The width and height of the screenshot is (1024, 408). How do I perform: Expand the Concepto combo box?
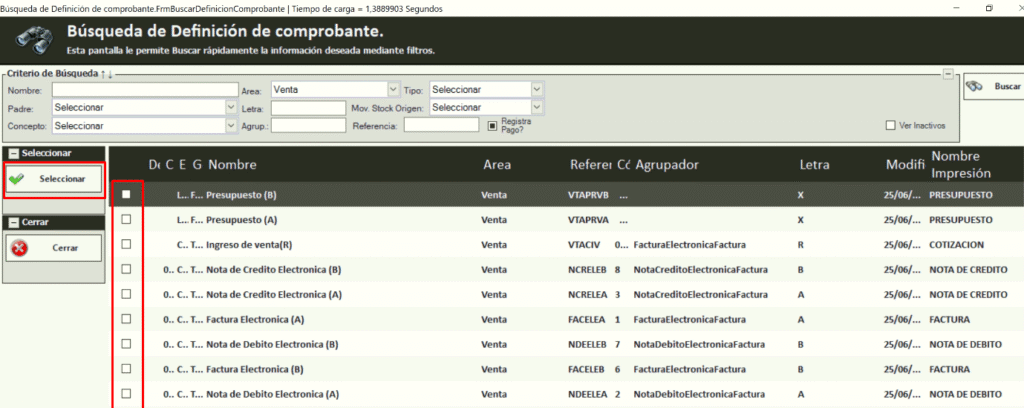230,126
